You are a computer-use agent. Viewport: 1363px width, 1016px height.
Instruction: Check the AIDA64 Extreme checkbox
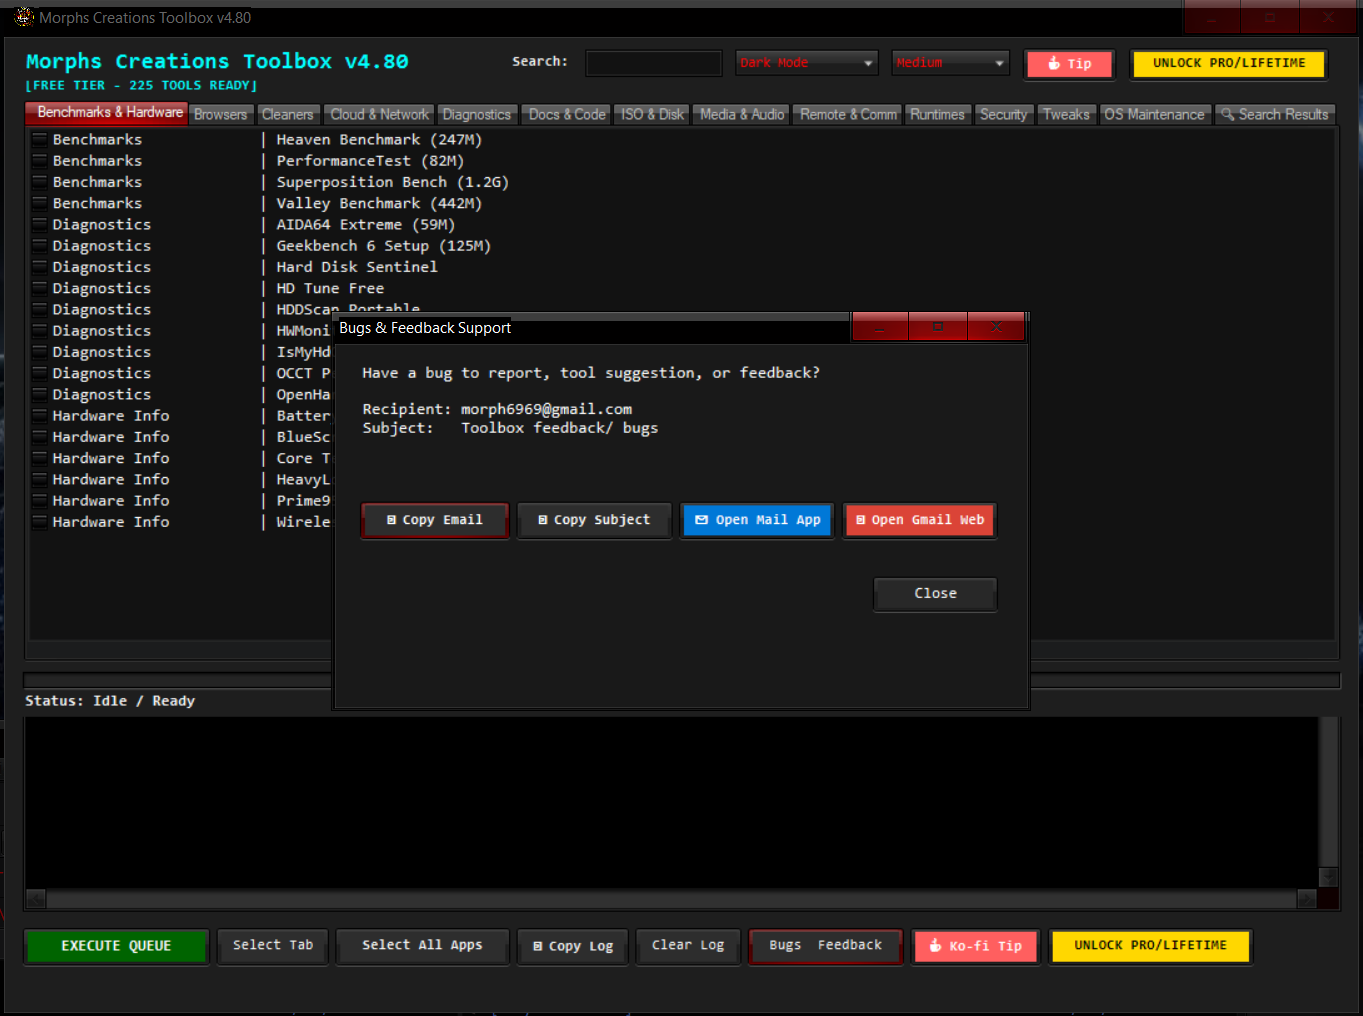[x=40, y=225]
